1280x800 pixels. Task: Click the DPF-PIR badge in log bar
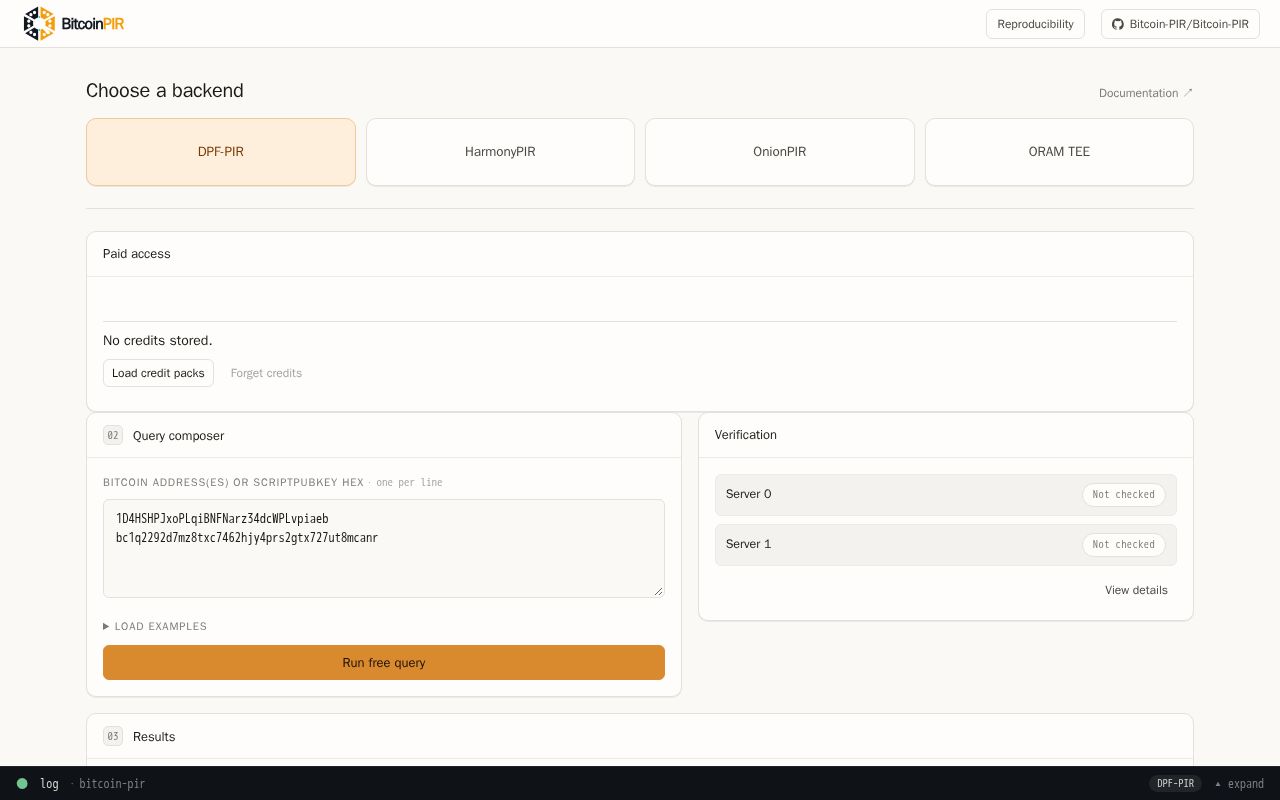(x=1175, y=784)
